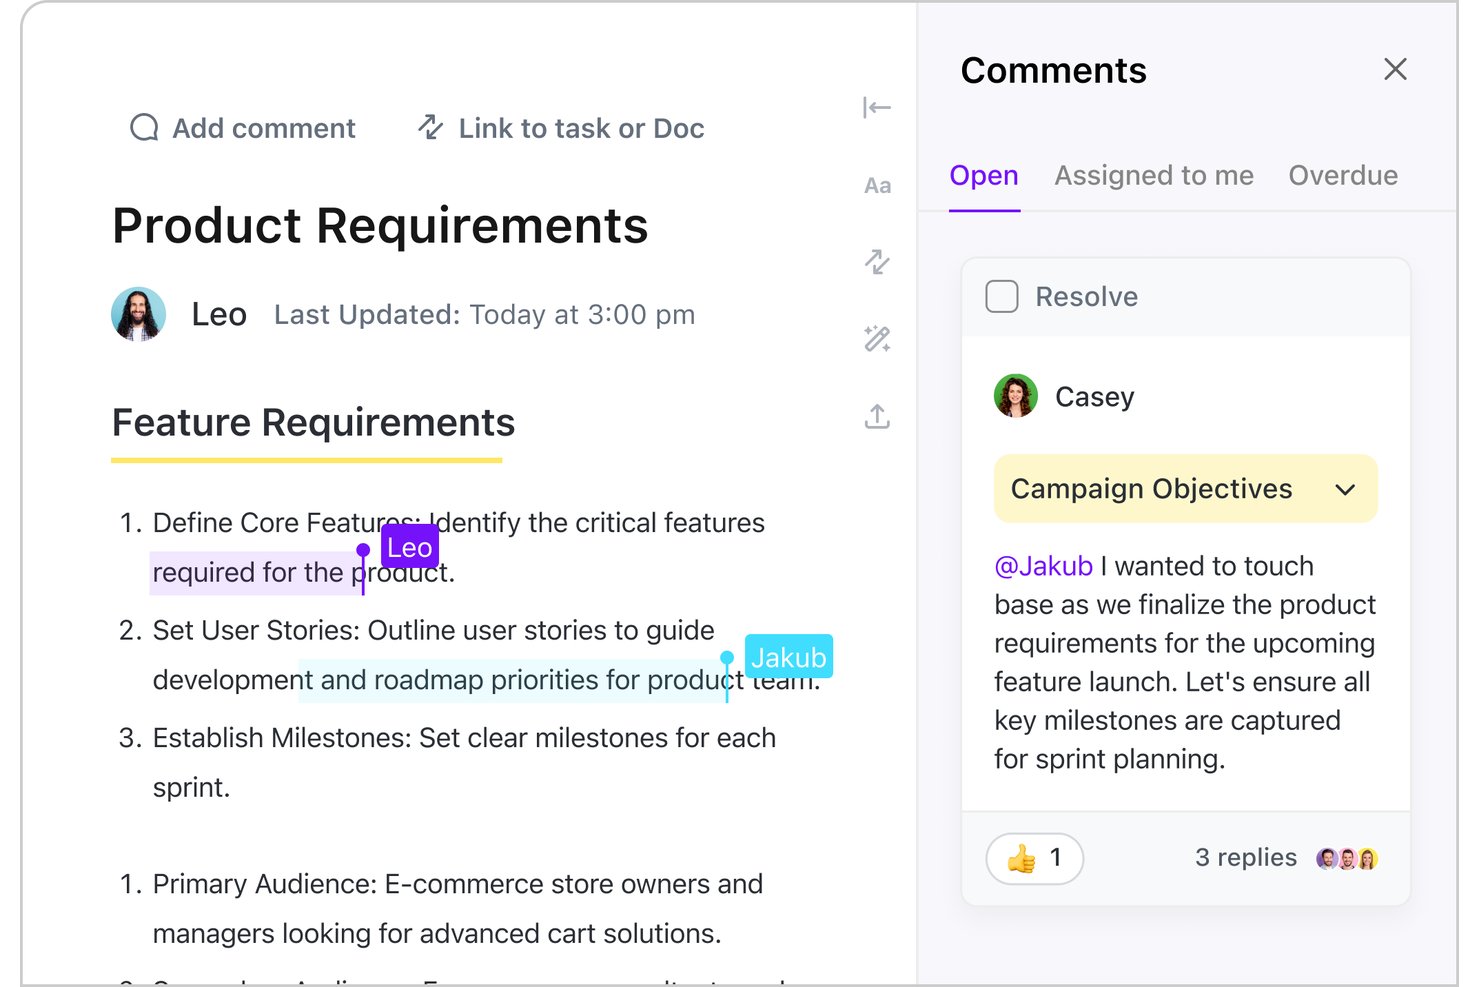The width and height of the screenshot is (1480, 987).
Task: Click the Leo cursor label tag
Action: pos(410,547)
